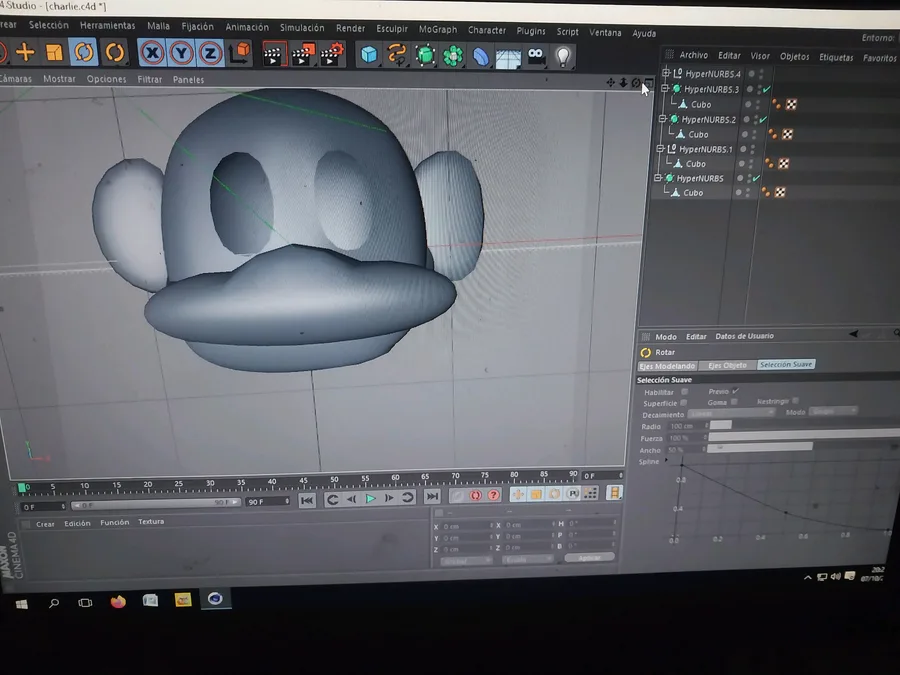Open the Character menu

(487, 30)
